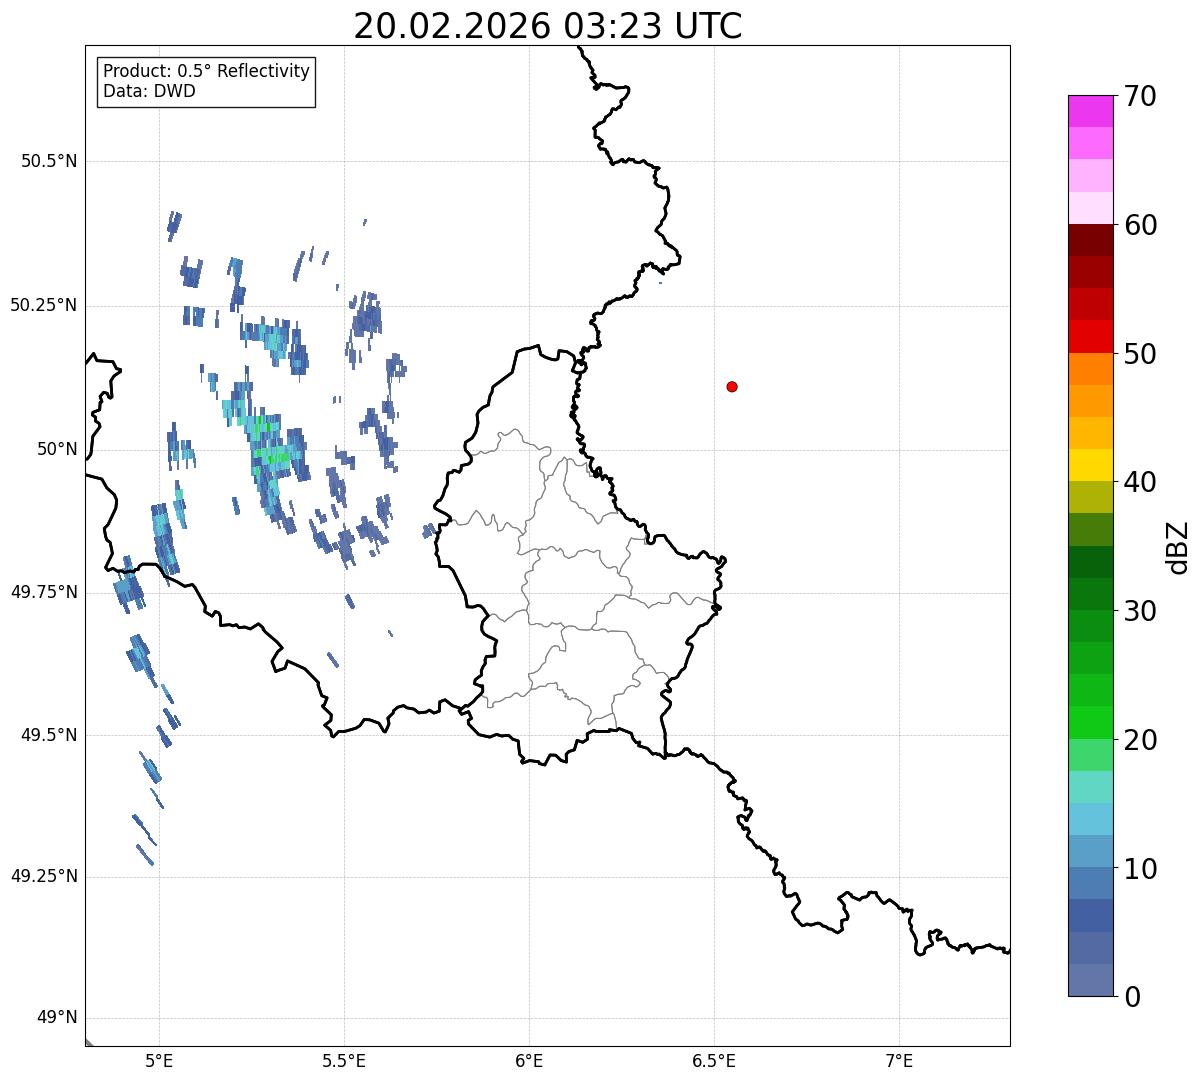Image resolution: width=1202 pixels, height=1081 pixels.
Task: Click the 5.5°E longitude label
Action: (344, 1060)
